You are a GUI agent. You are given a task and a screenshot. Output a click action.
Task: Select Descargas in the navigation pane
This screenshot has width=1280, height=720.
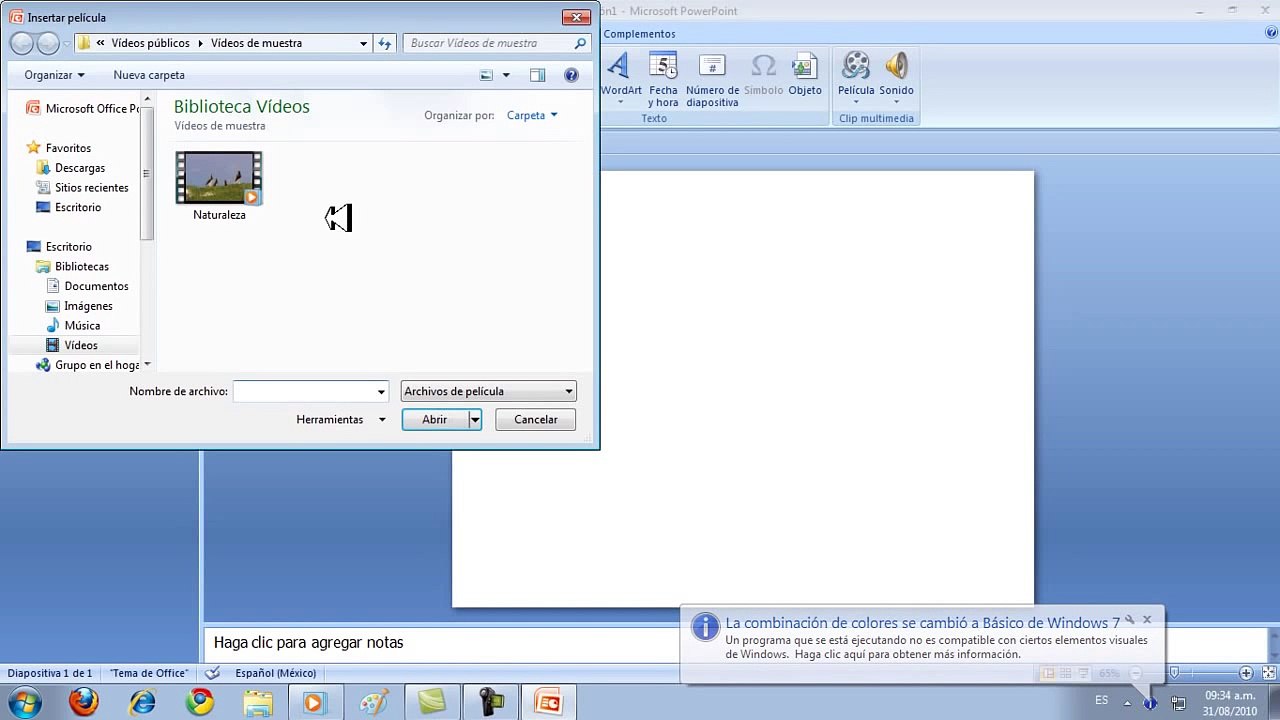coord(70,168)
